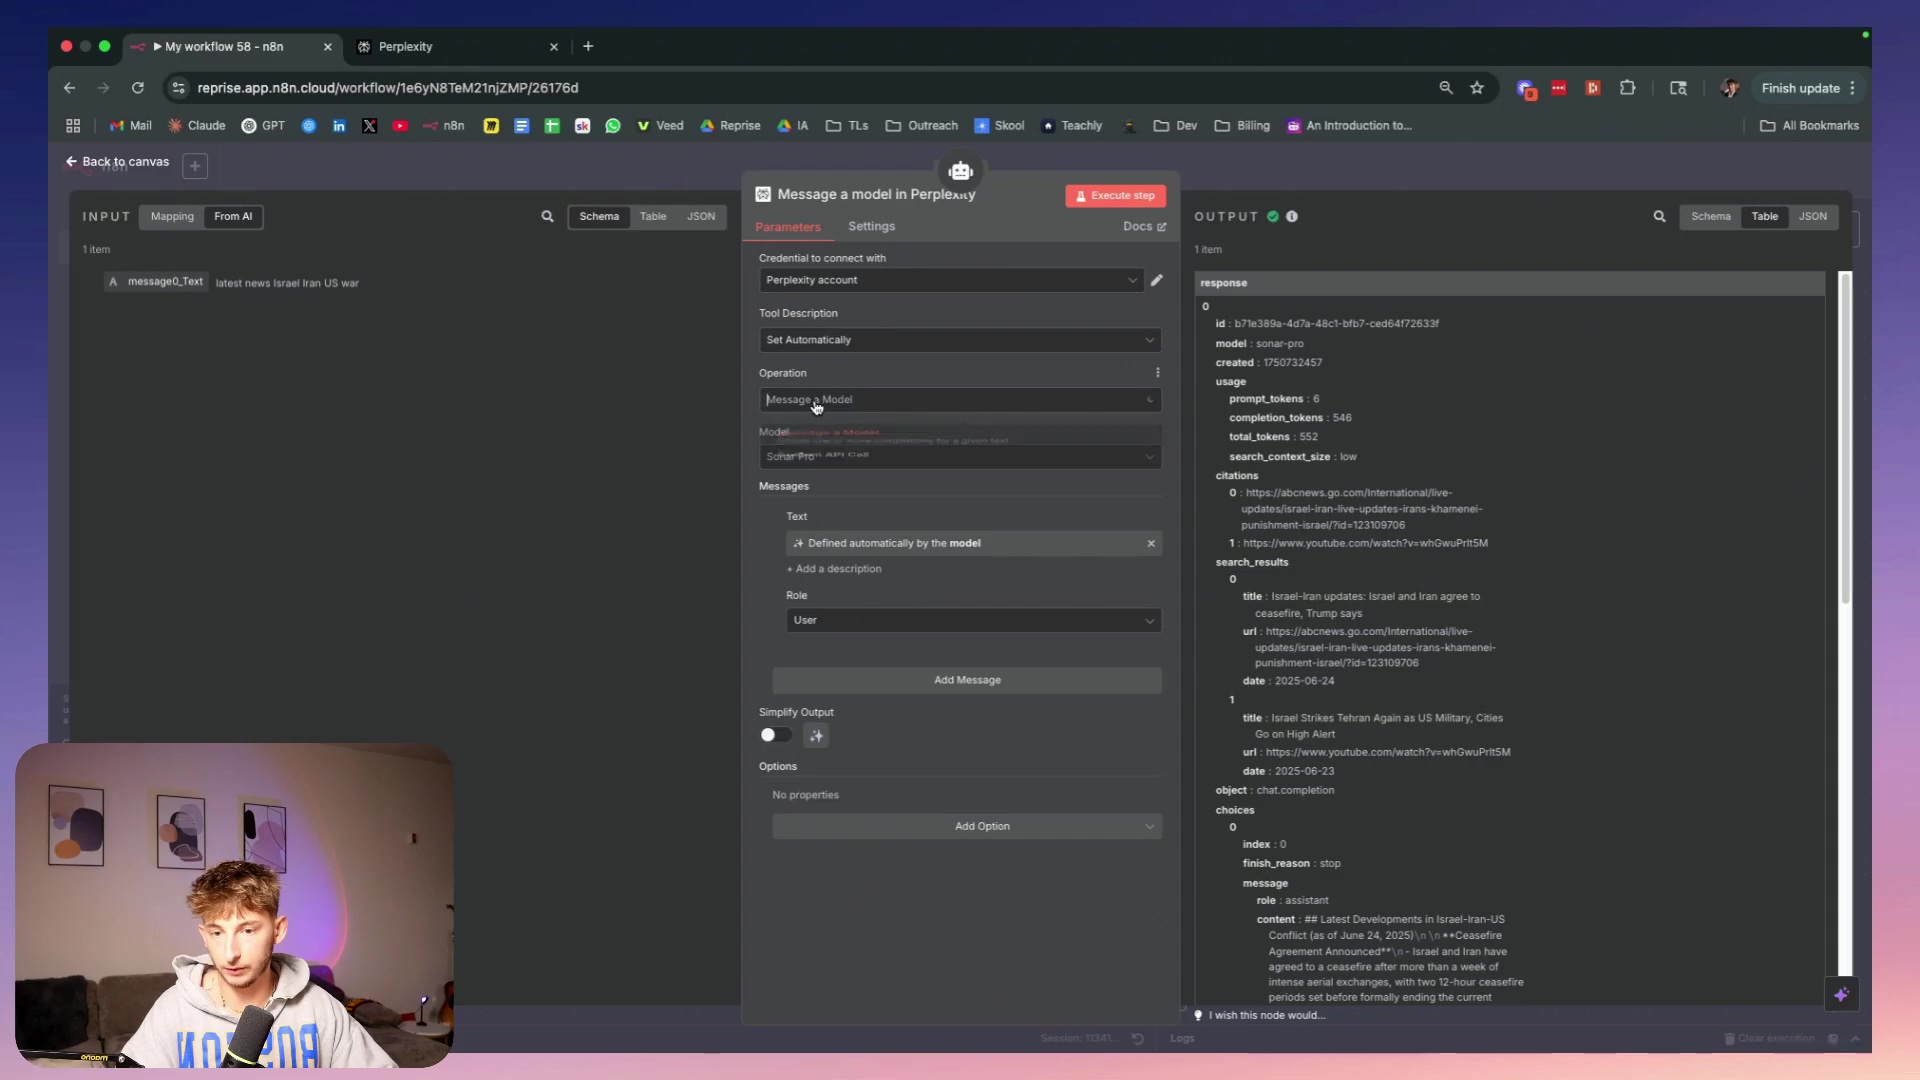Open a new browser tab with plus icon
The image size is (1920, 1080).
[588, 46]
